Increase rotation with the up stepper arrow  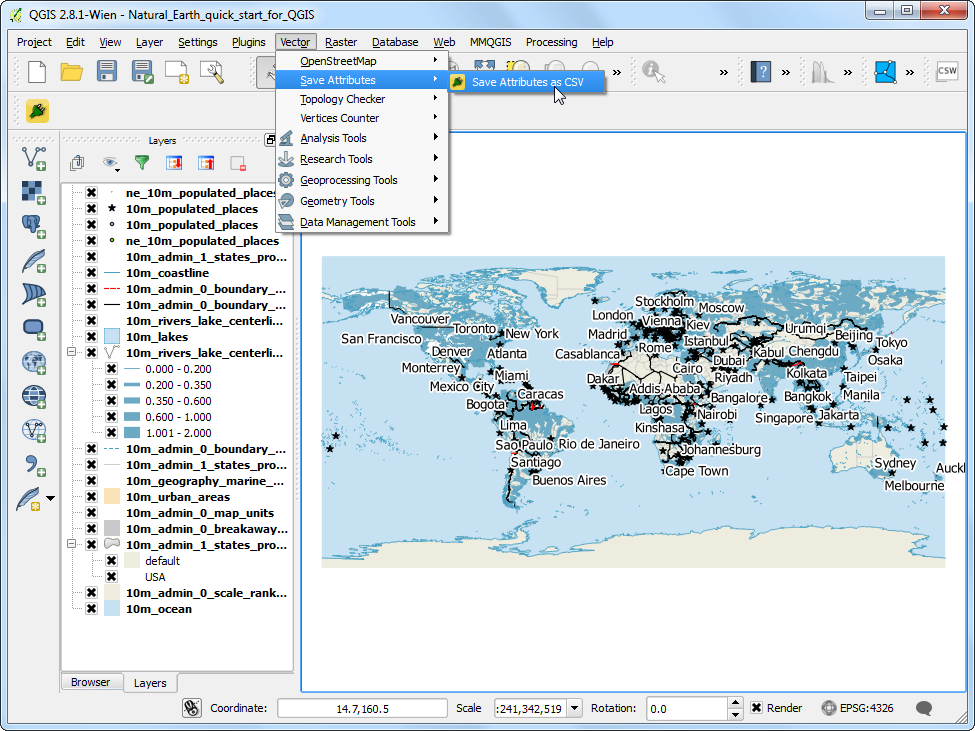point(735,703)
